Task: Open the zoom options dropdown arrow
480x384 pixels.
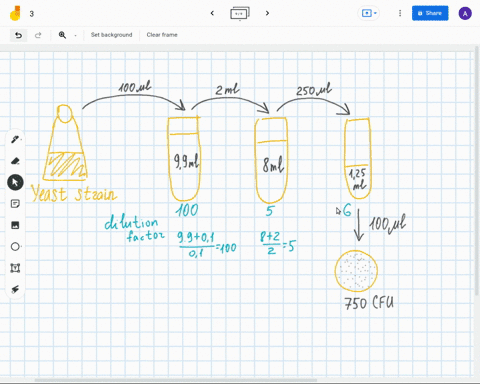Action: tap(75, 35)
